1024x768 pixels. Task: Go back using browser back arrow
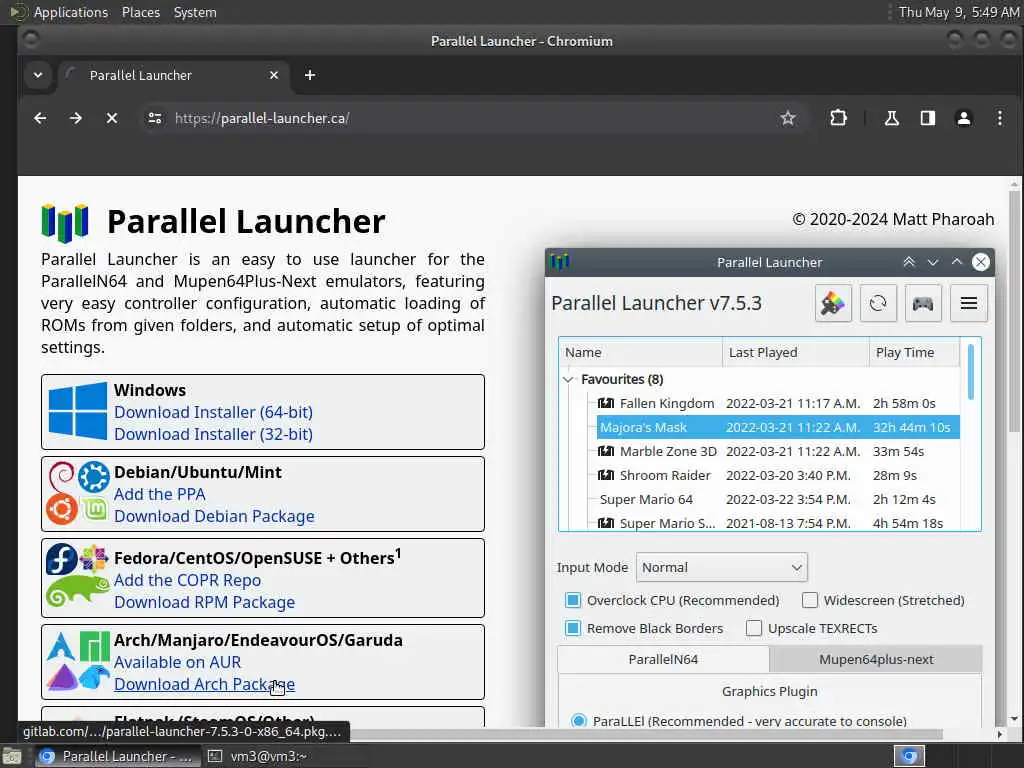pyautogui.click(x=40, y=118)
